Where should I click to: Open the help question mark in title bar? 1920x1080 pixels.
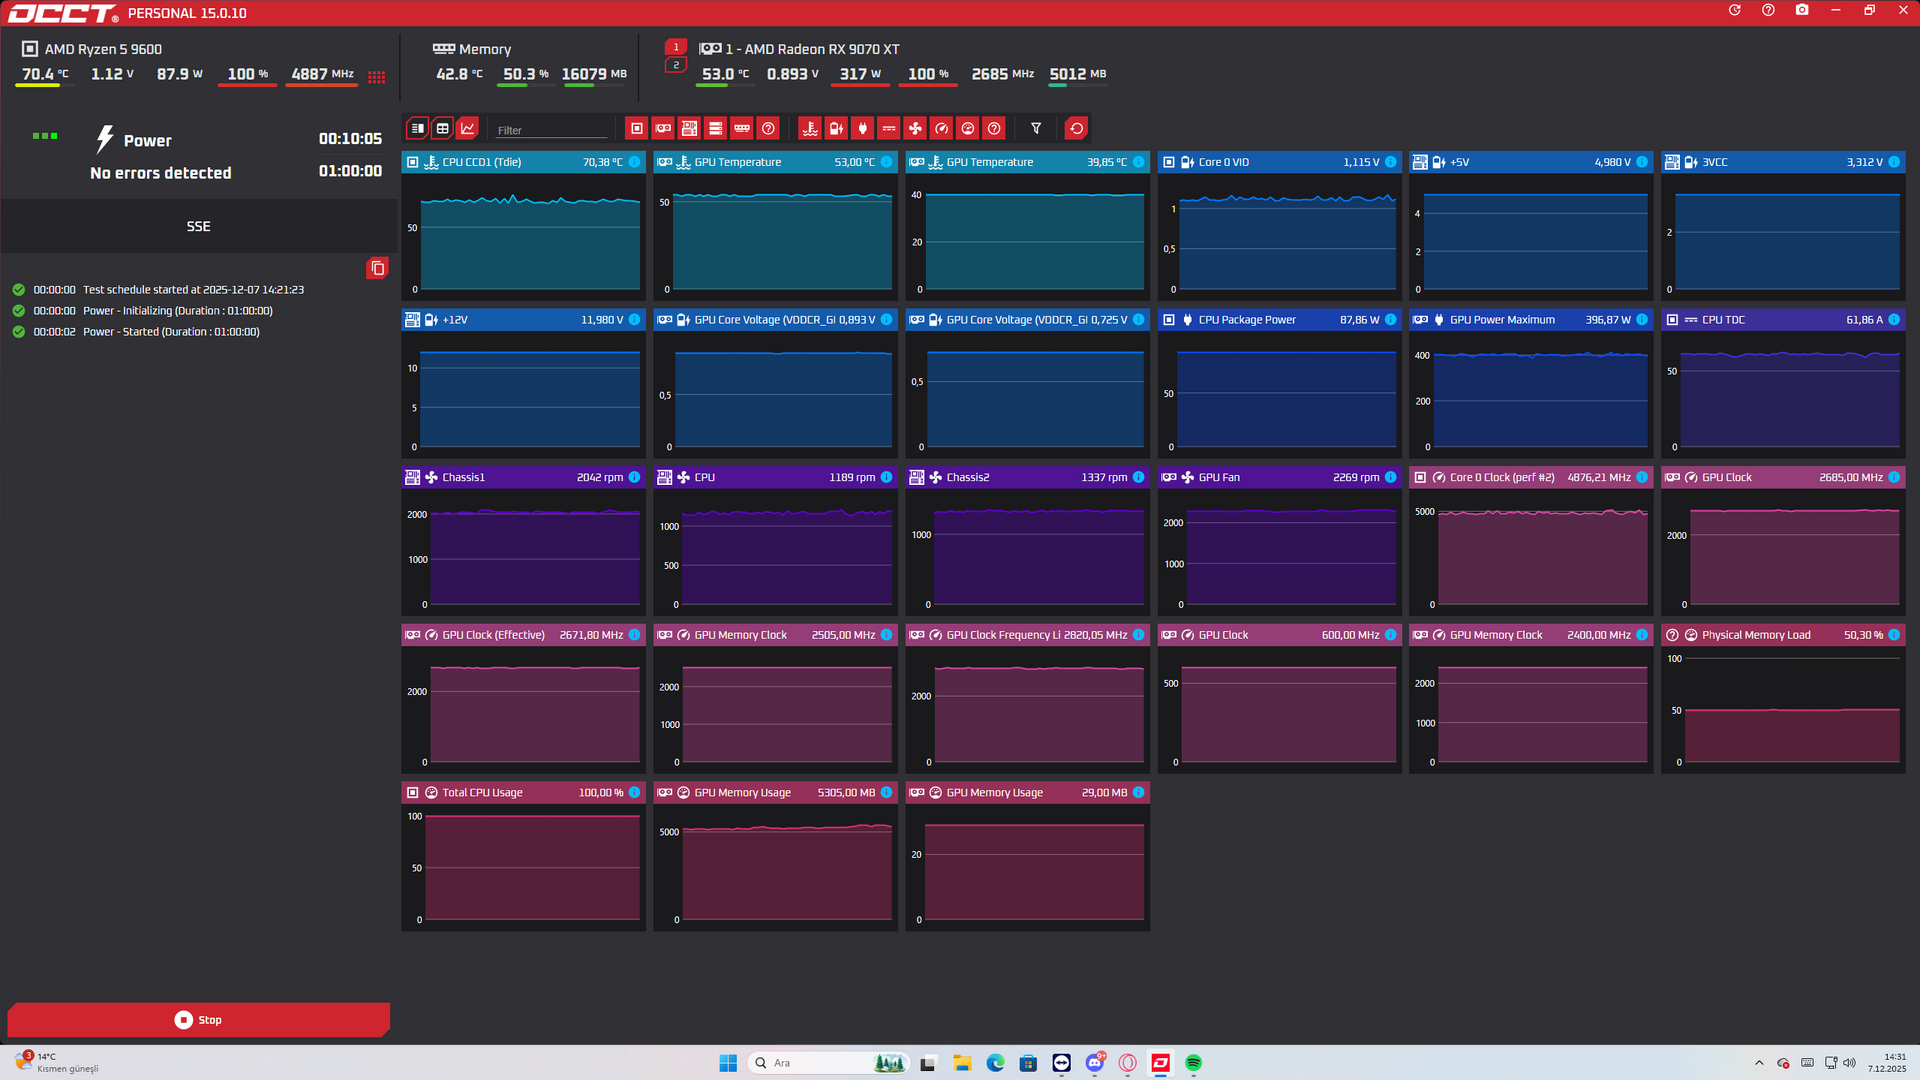[x=1768, y=10]
